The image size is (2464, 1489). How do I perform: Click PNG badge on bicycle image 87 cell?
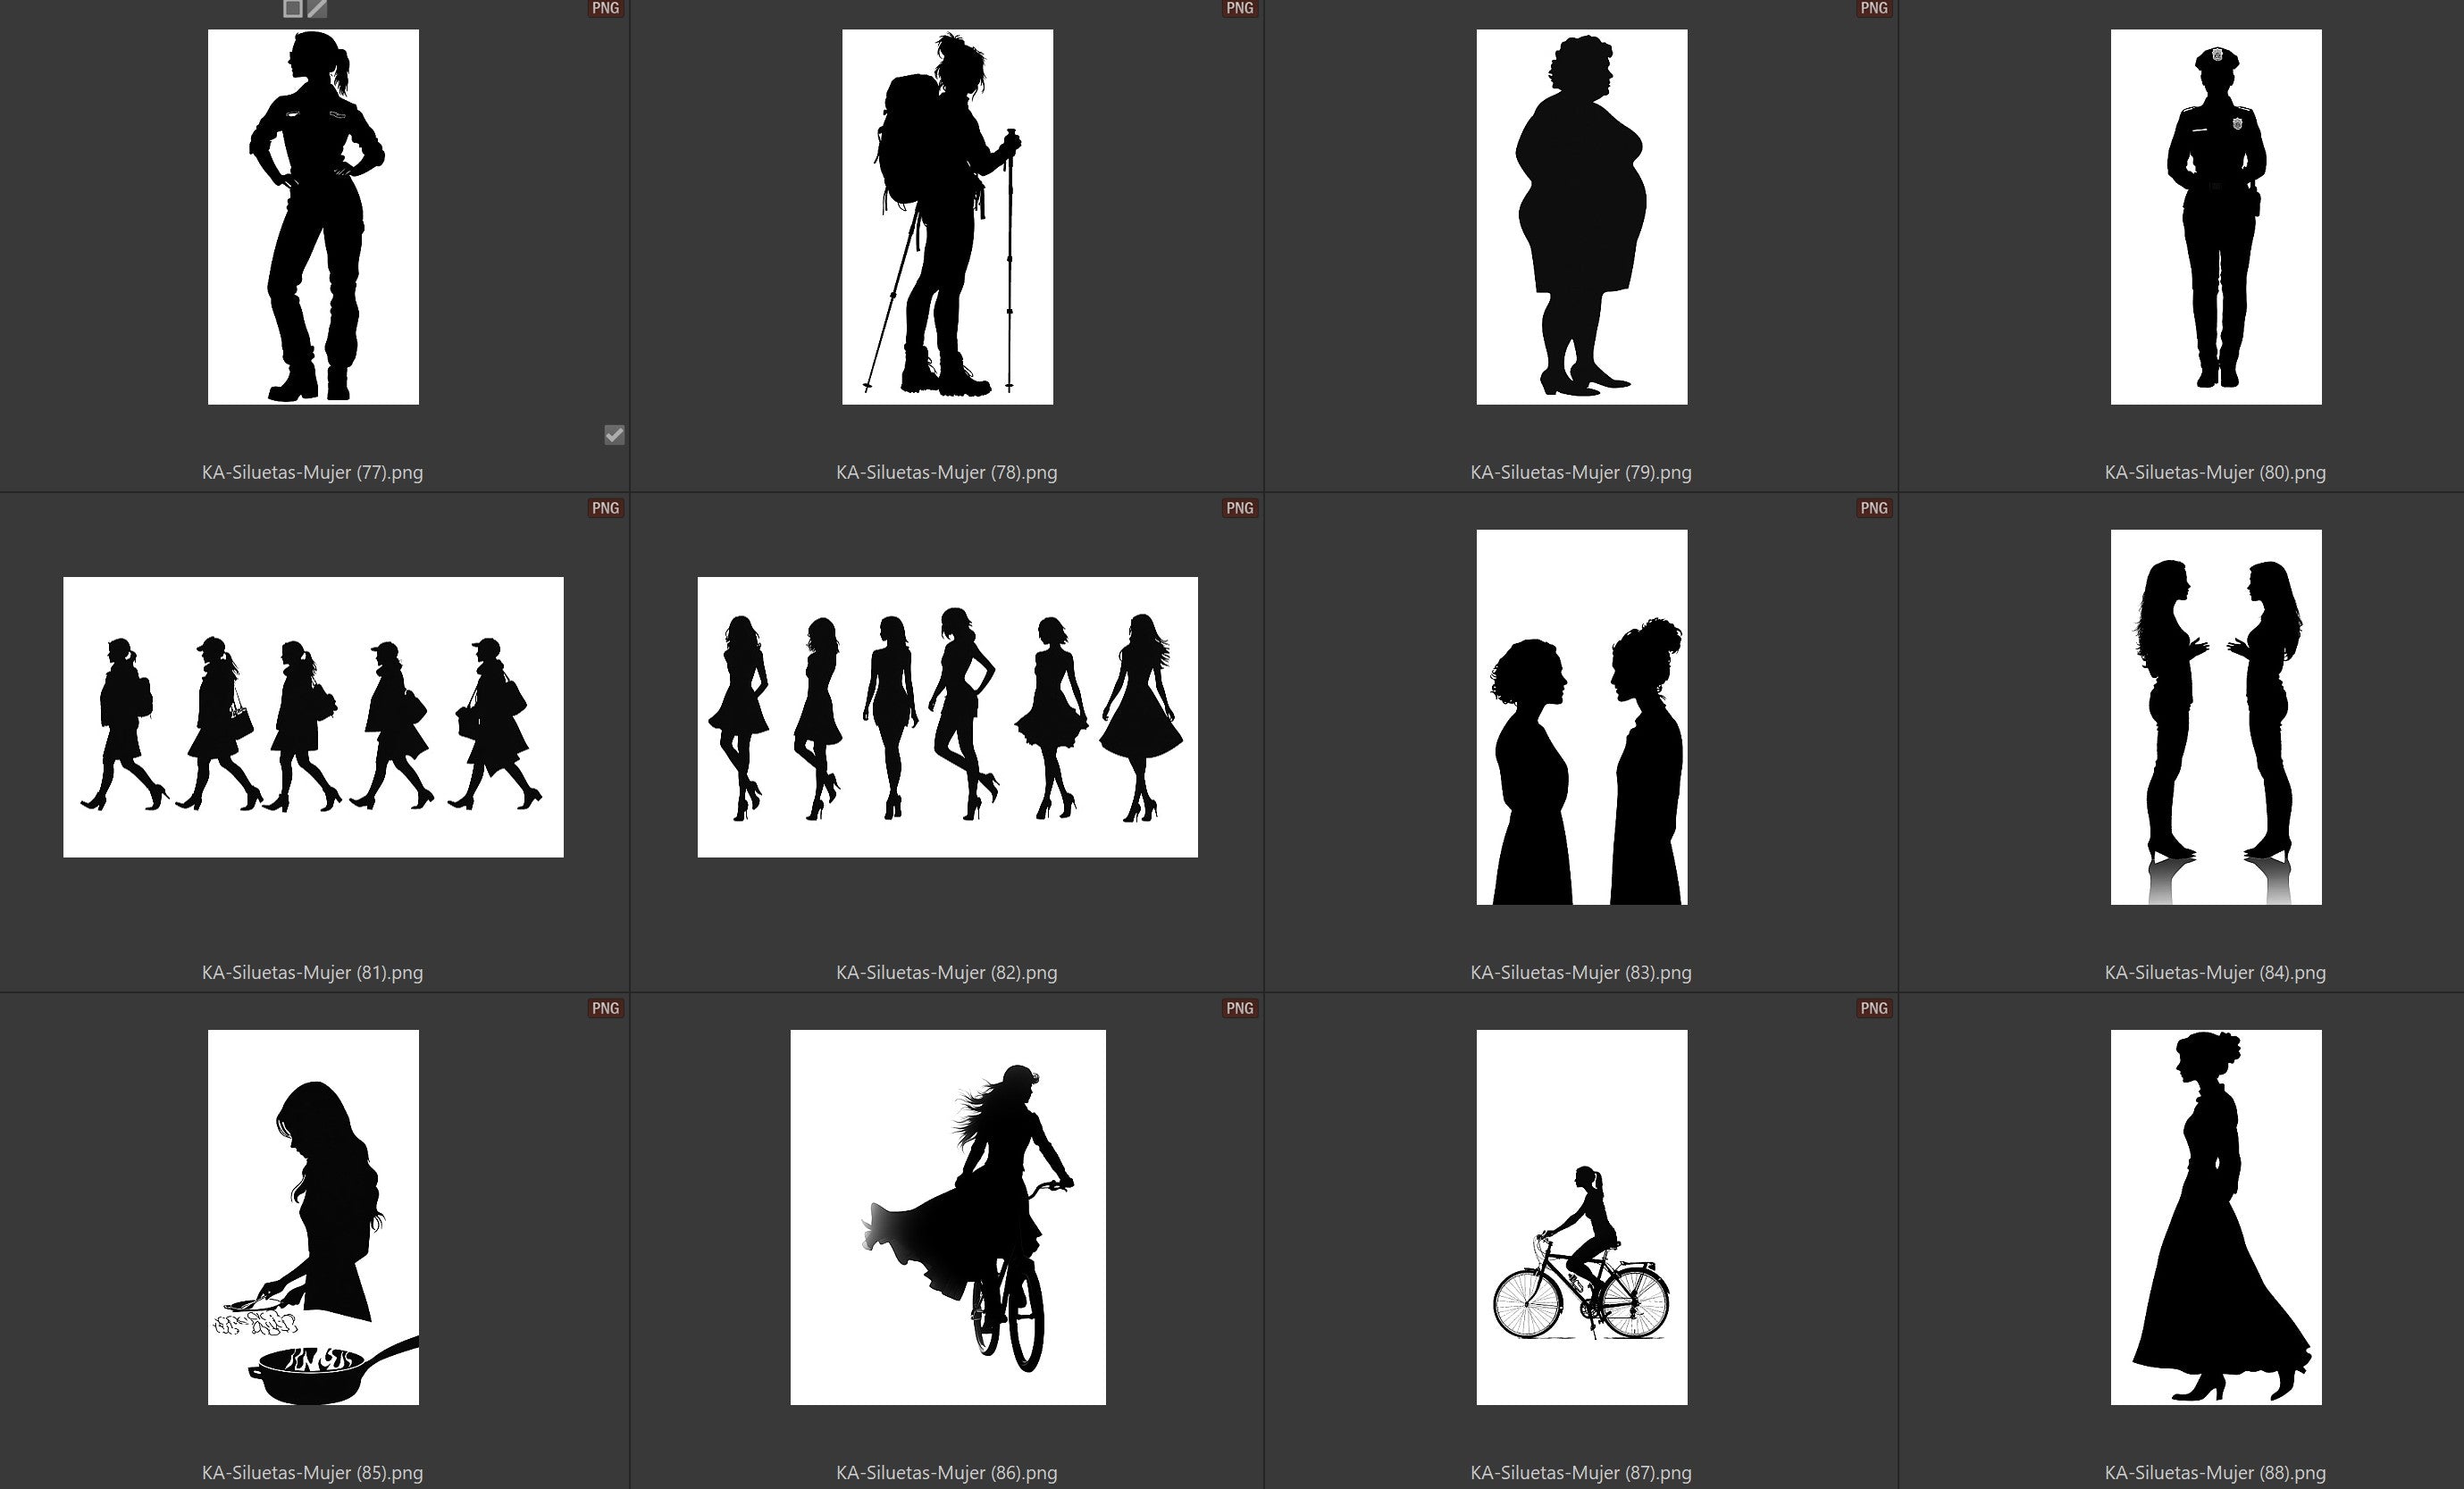click(1873, 1008)
